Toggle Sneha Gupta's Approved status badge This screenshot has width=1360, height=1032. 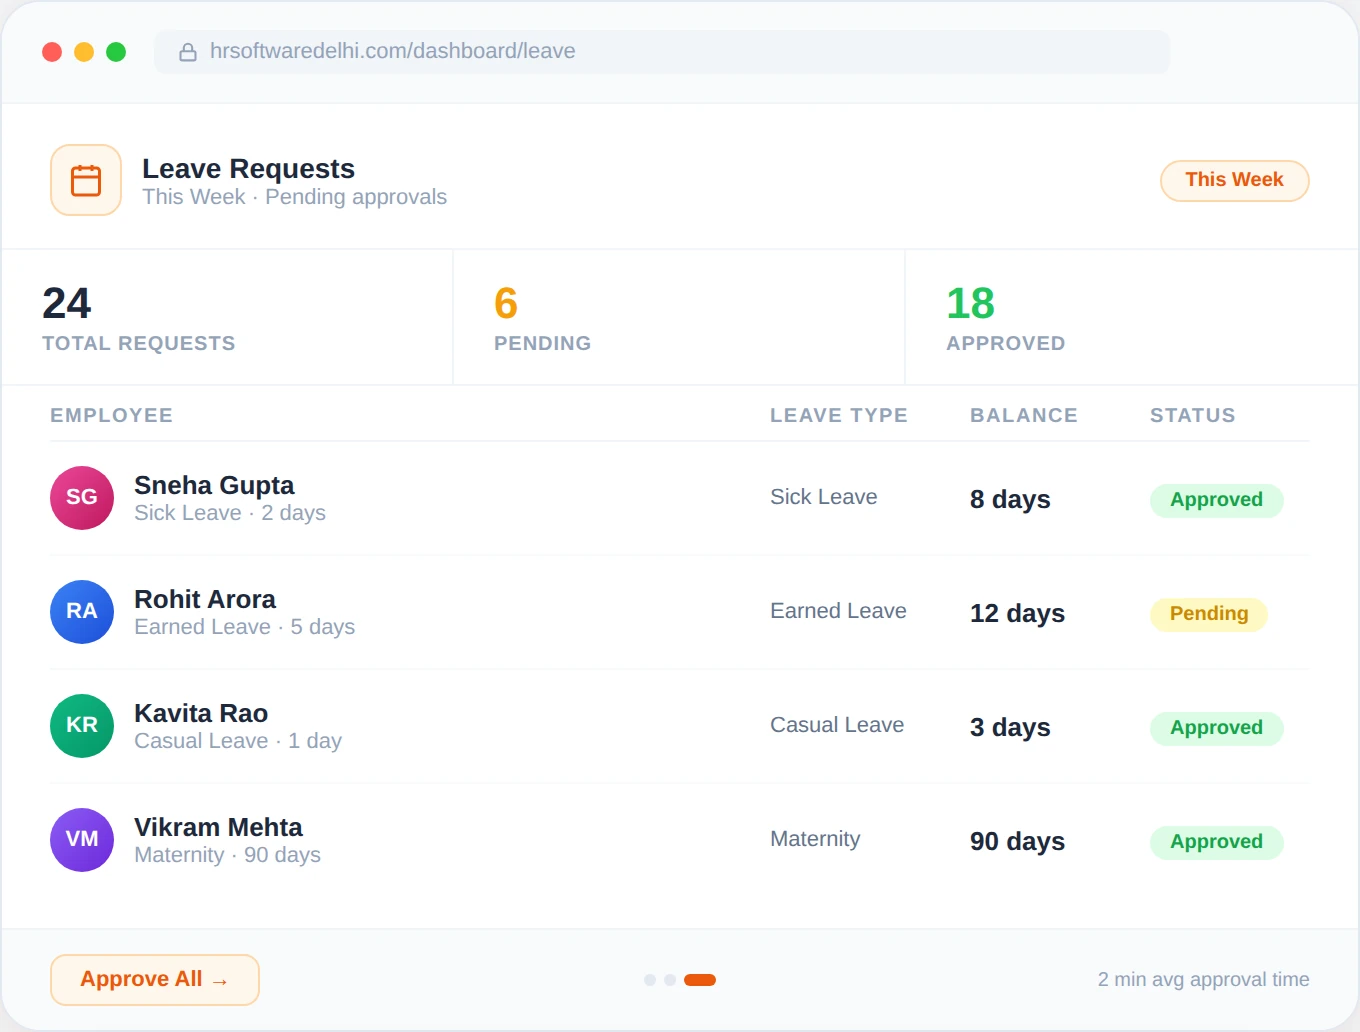pyautogui.click(x=1216, y=500)
